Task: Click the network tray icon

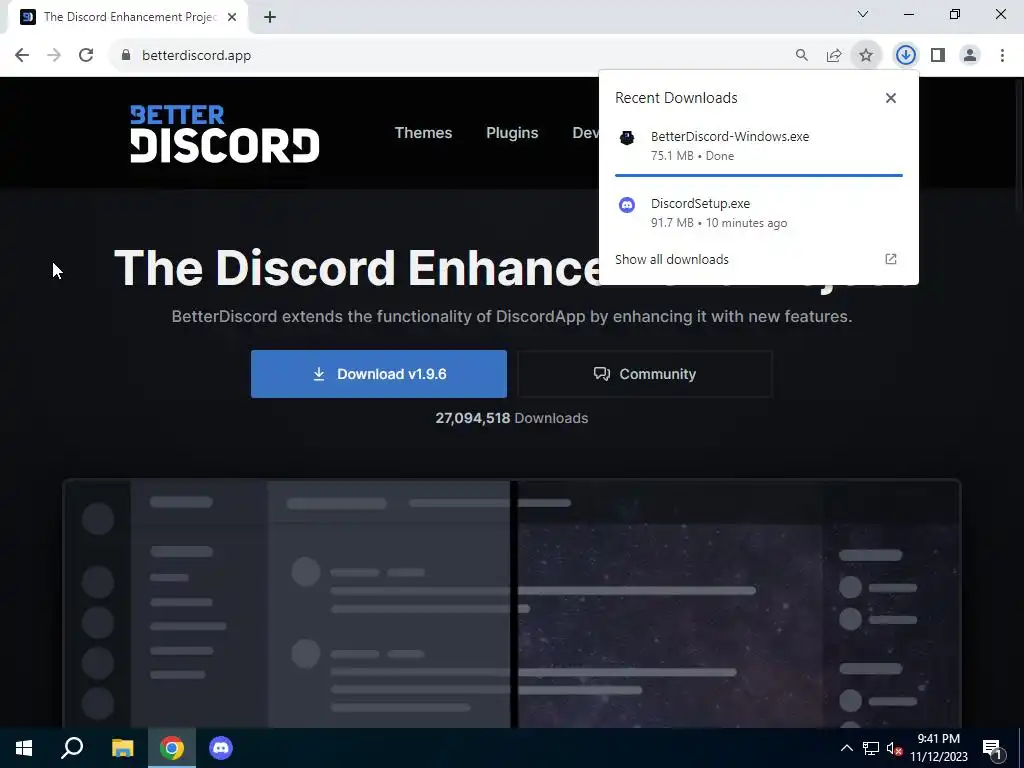Action: pyautogui.click(x=871, y=748)
